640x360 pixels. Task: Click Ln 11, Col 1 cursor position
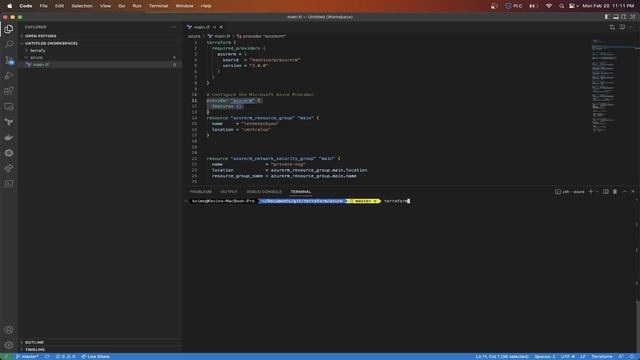pos(502,356)
